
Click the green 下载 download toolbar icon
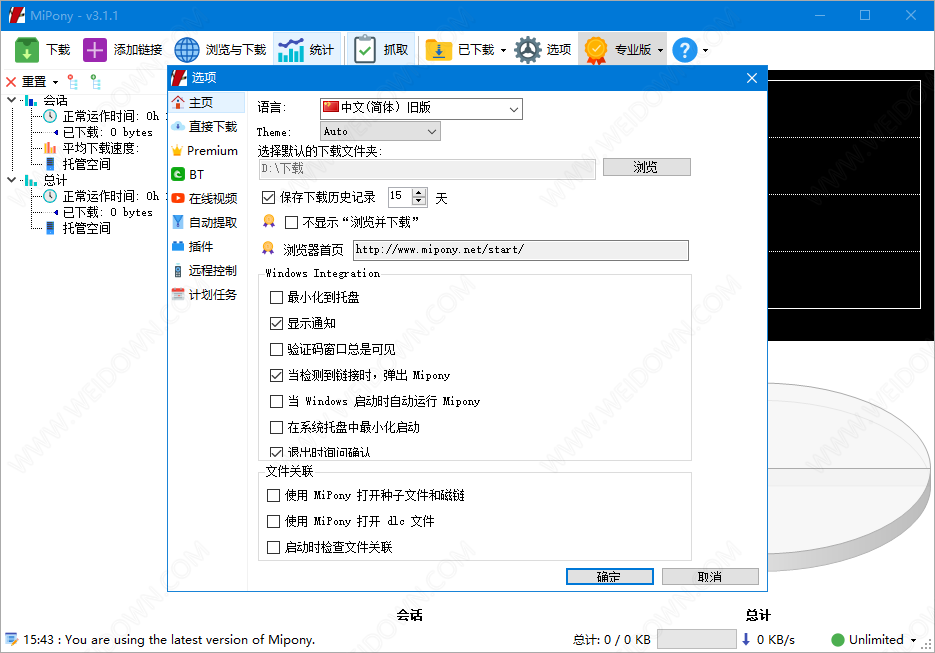pos(26,50)
